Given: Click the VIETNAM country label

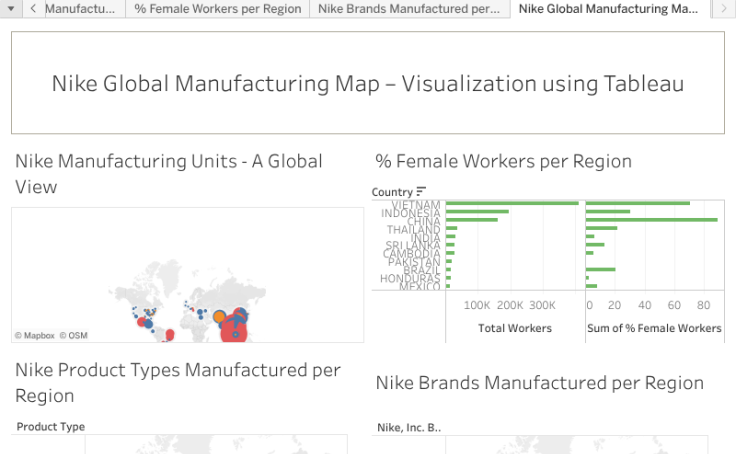Looking at the screenshot, I should coord(416,205).
